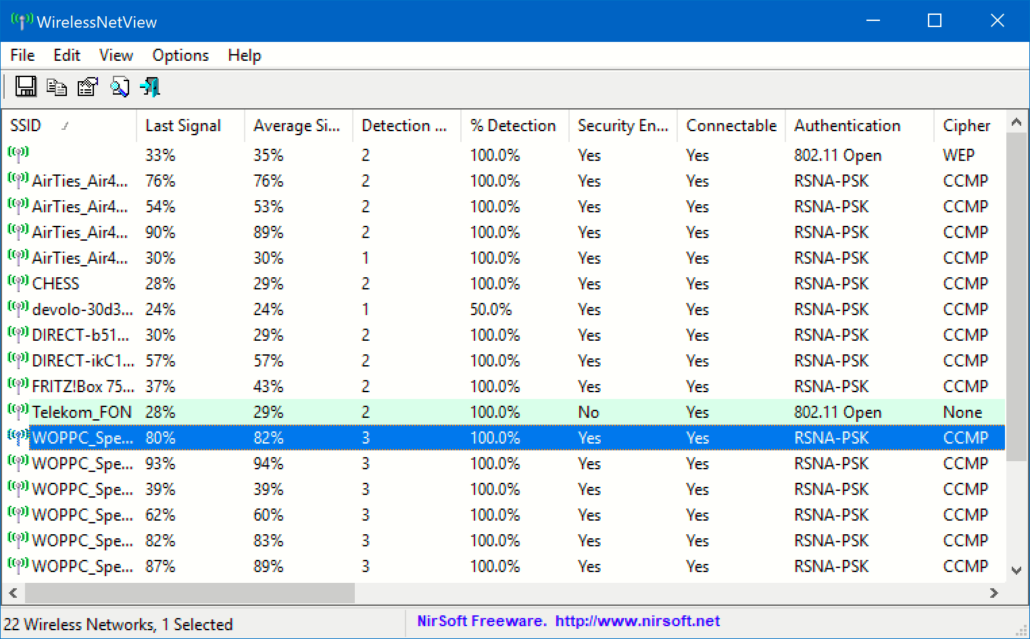Open the File menu
The width and height of the screenshot is (1030, 639).
[x=22, y=55]
